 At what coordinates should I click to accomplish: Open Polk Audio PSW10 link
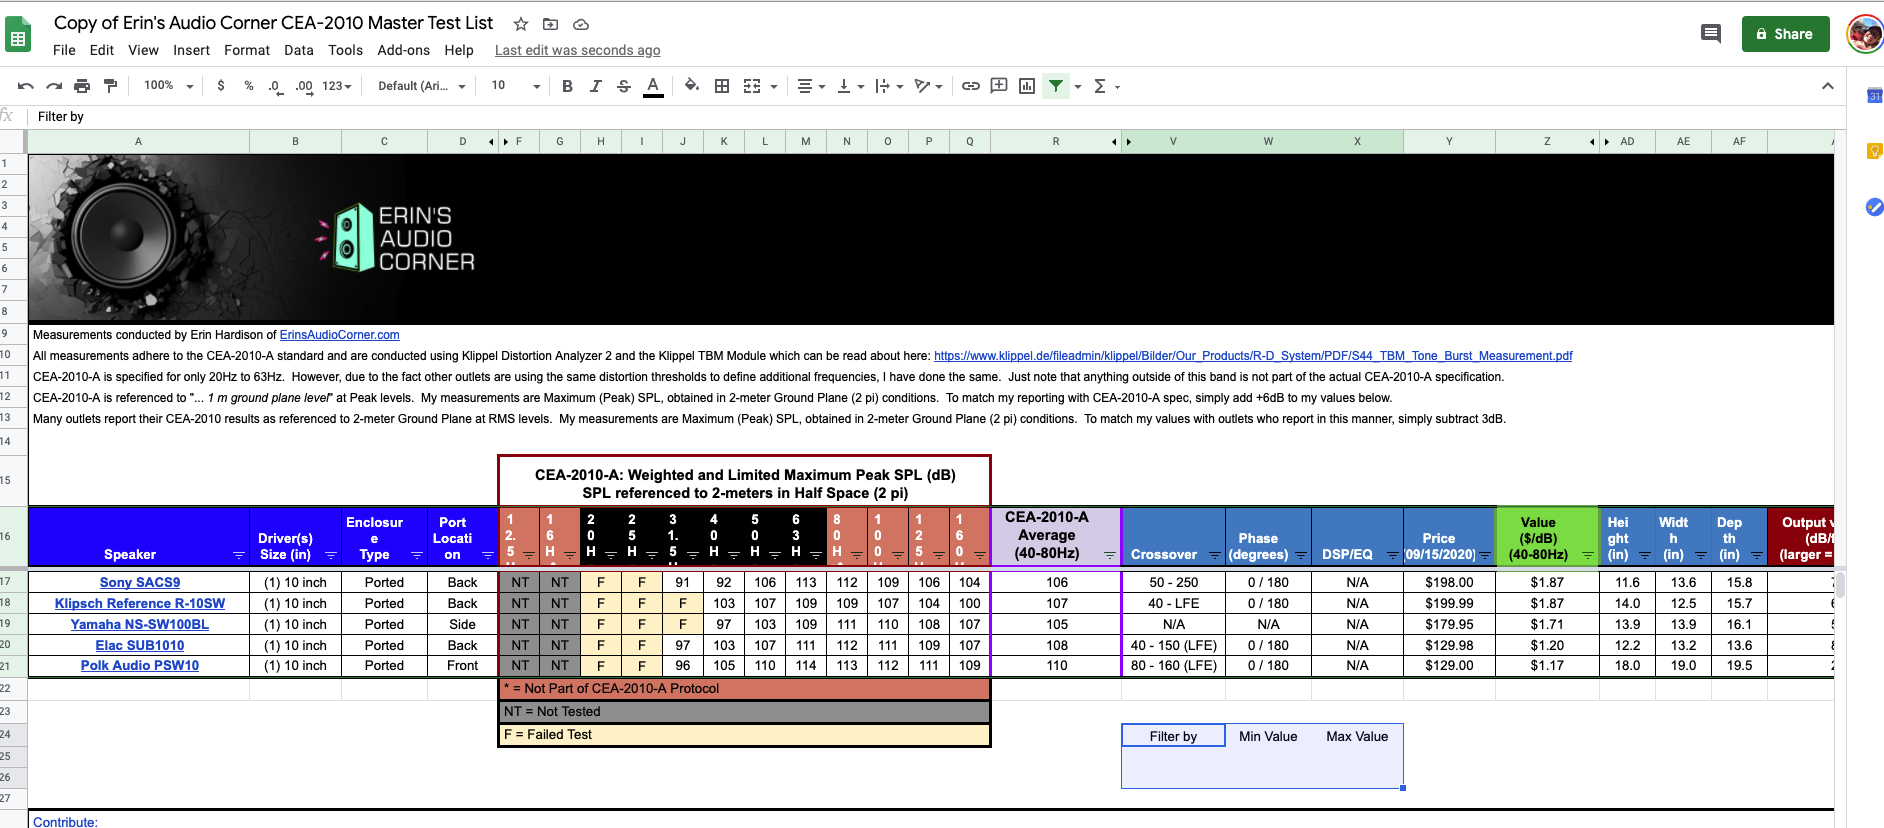coord(140,665)
